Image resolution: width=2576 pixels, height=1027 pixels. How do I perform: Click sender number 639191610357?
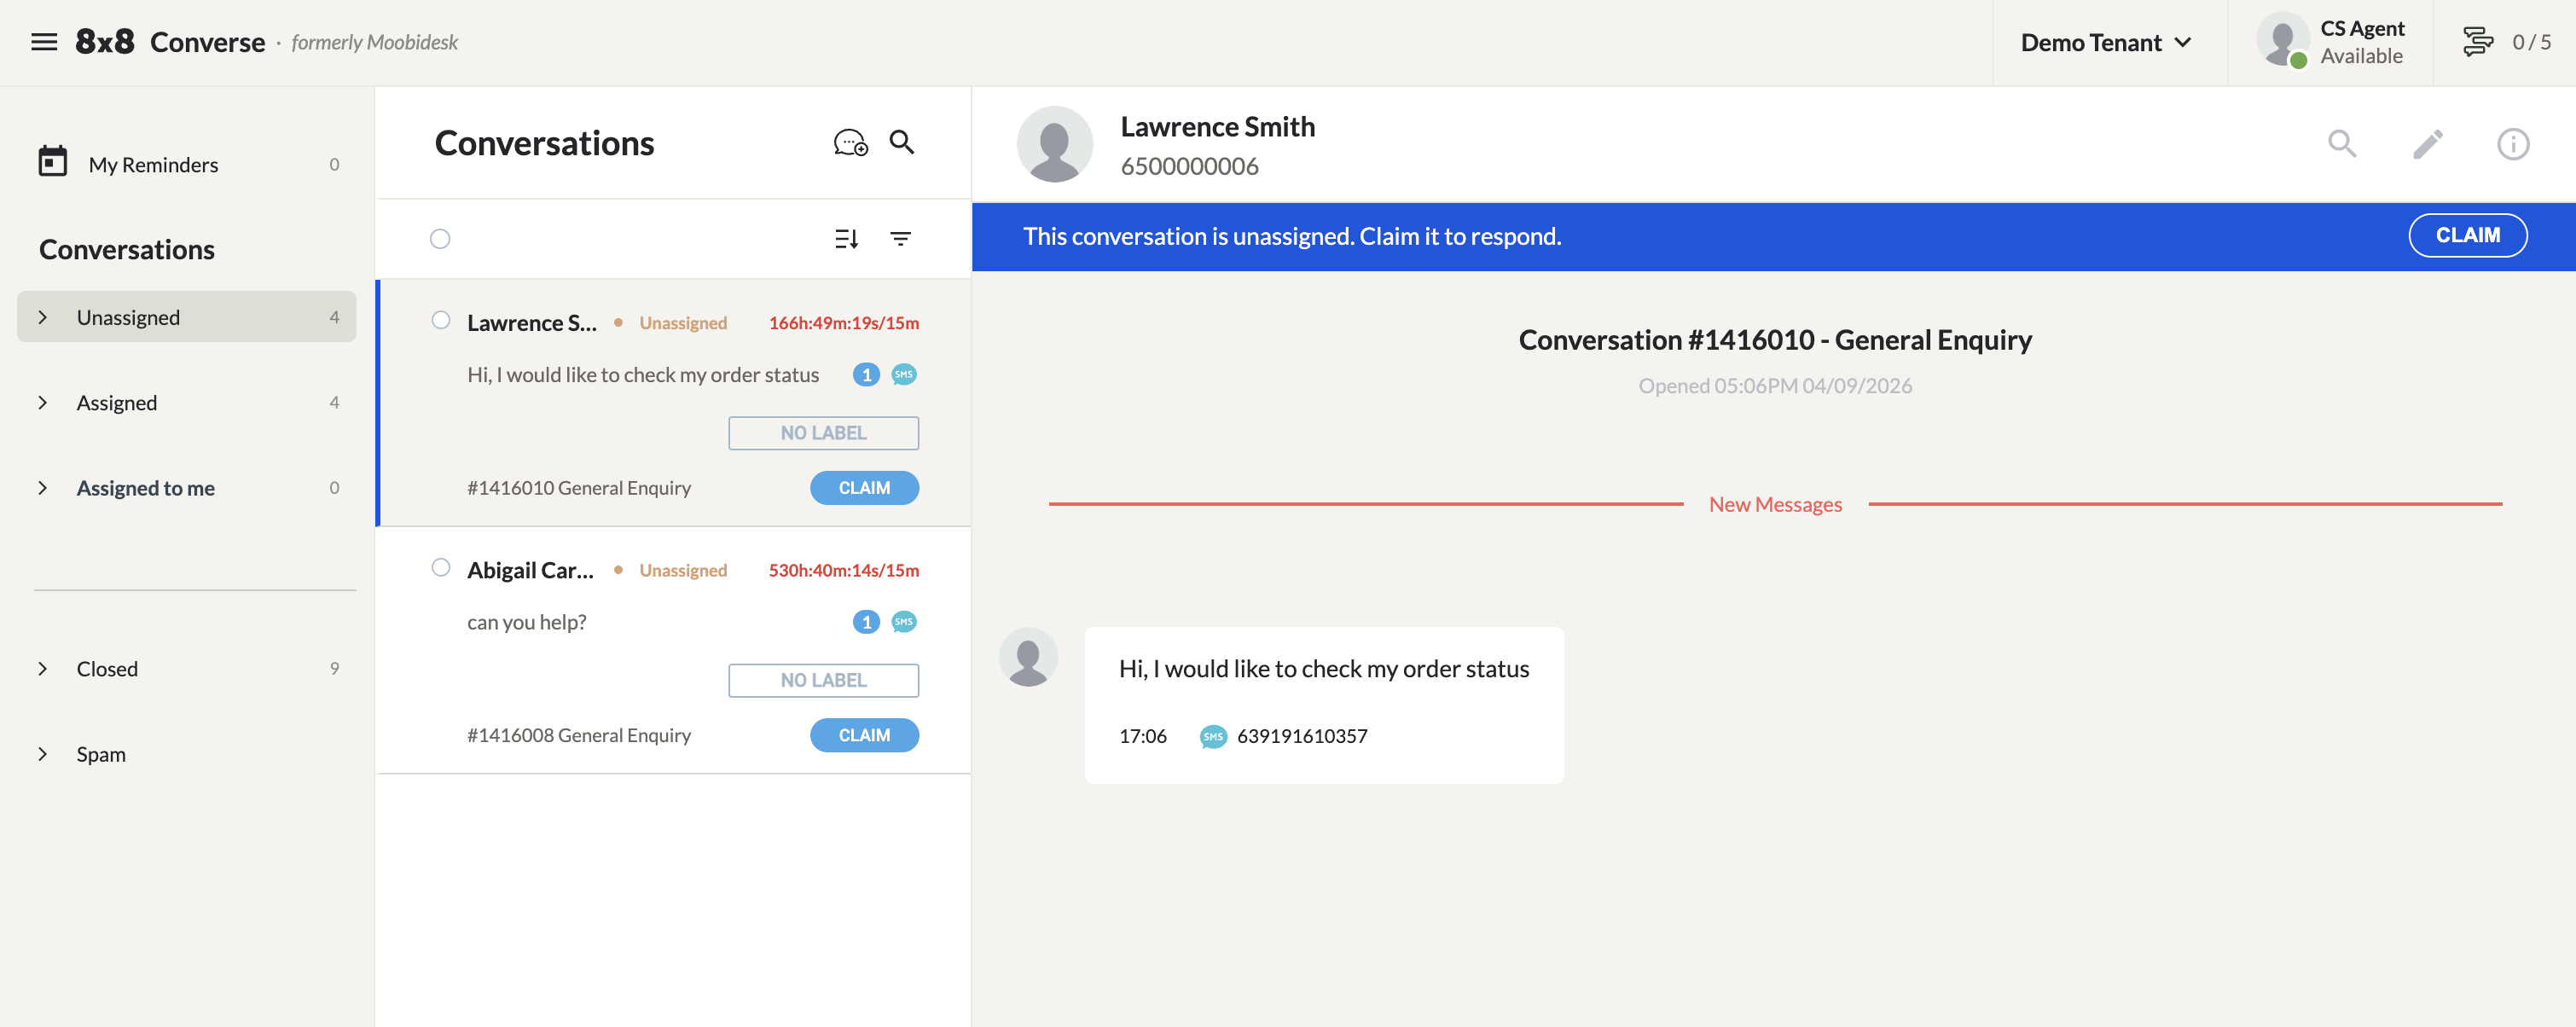click(x=1301, y=736)
